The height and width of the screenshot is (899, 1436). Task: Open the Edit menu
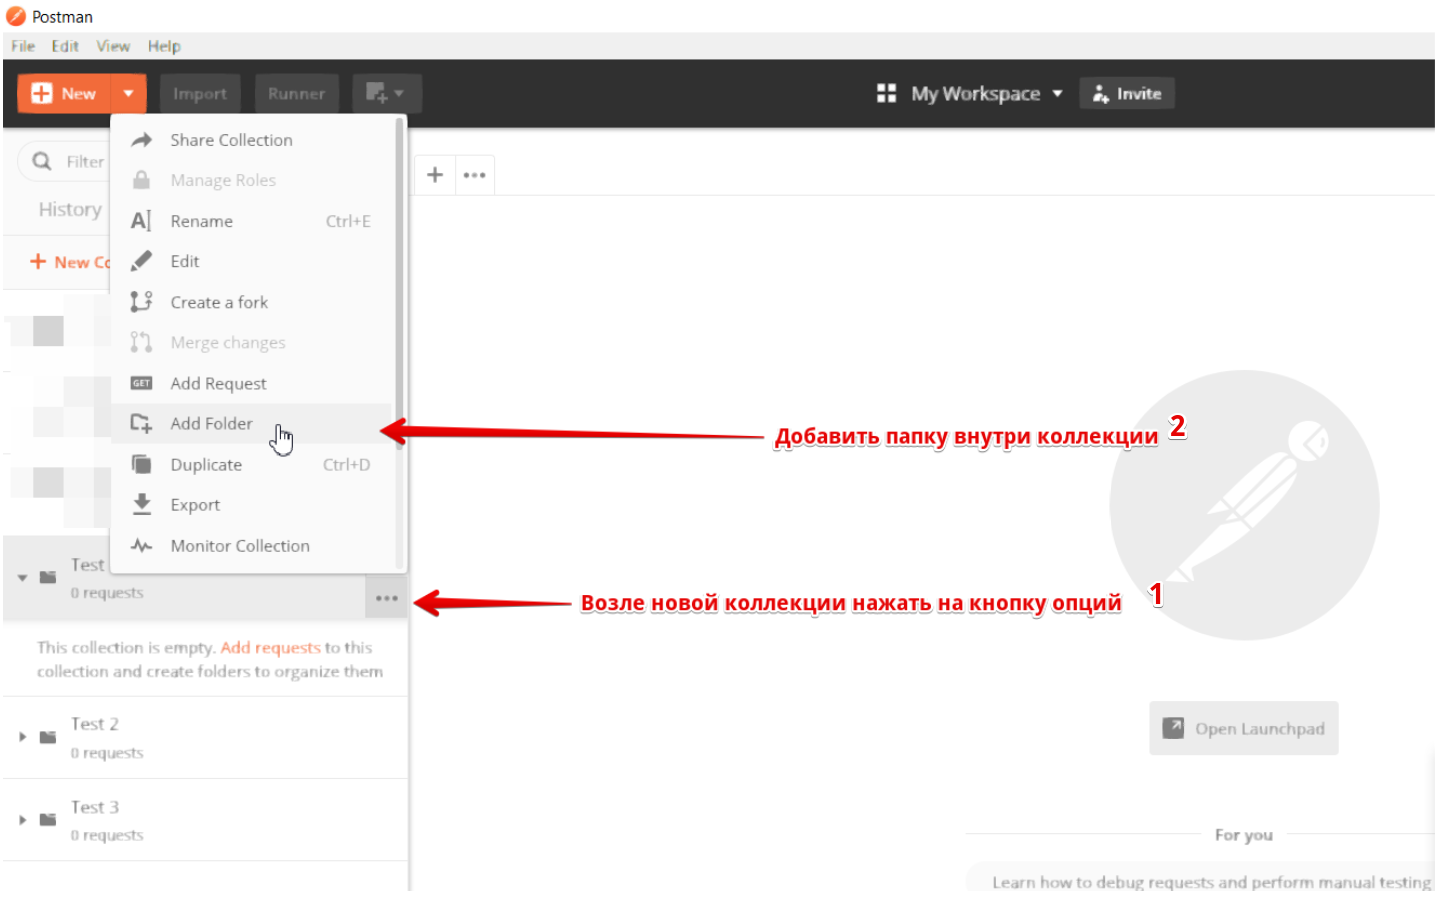65,46
